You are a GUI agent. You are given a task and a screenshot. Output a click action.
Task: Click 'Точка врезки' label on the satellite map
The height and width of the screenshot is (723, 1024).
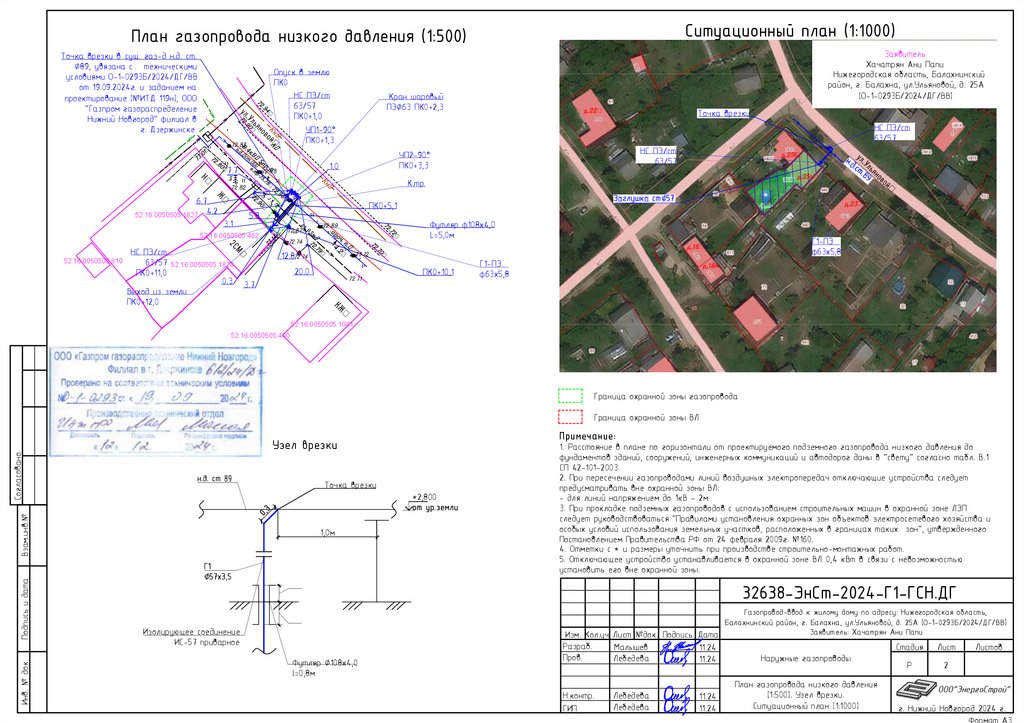[x=723, y=113]
